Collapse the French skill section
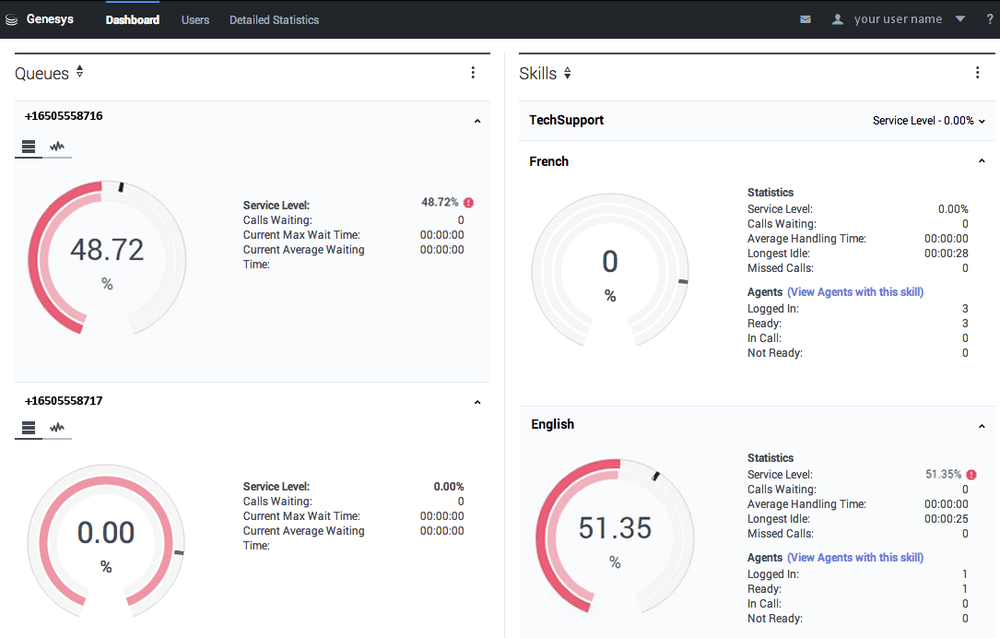 pos(981,161)
